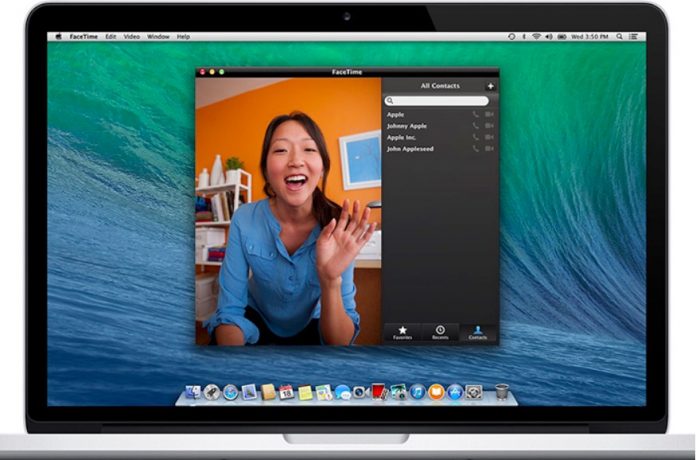Open Notification Center icon
Image resolution: width=696 pixels, height=460 pixels.
tap(633, 37)
